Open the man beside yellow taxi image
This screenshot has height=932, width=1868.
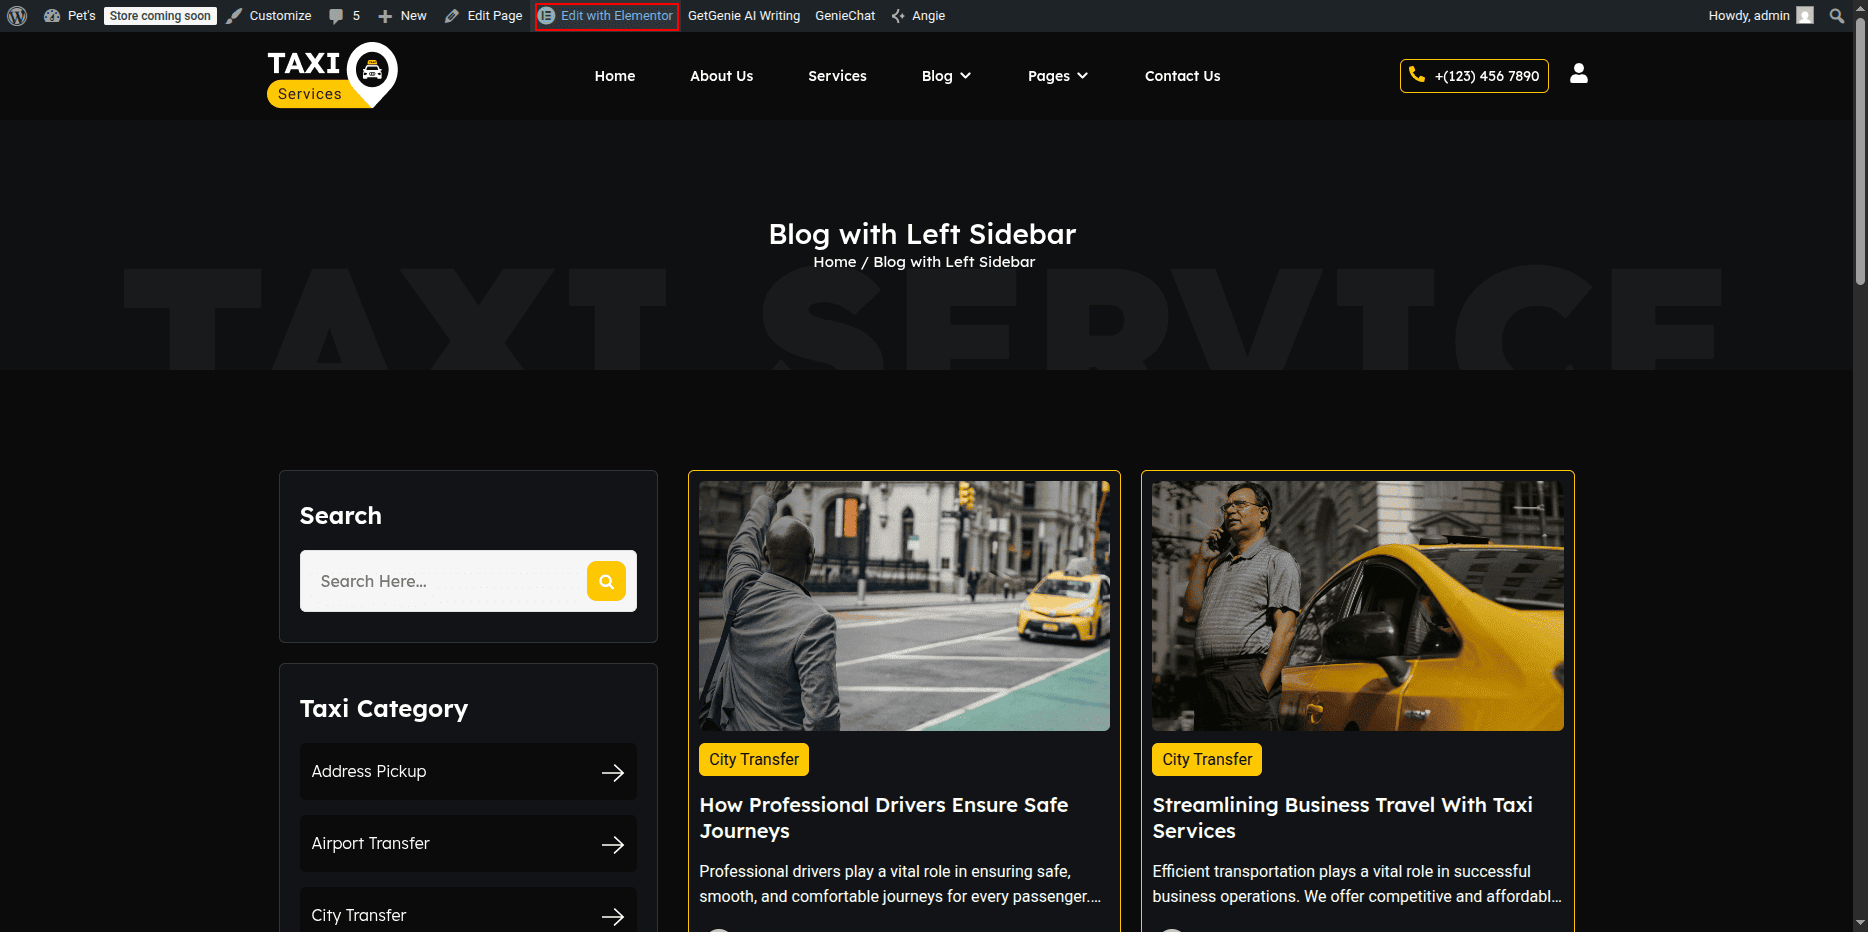click(x=1357, y=606)
